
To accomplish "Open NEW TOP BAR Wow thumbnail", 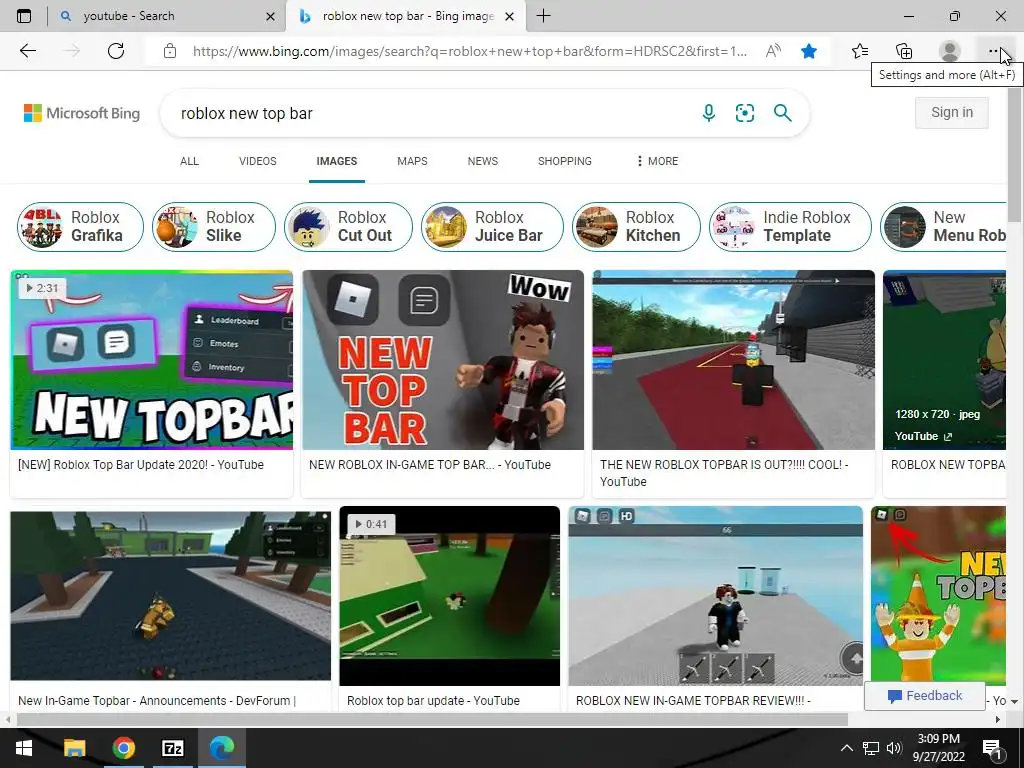I will [443, 360].
